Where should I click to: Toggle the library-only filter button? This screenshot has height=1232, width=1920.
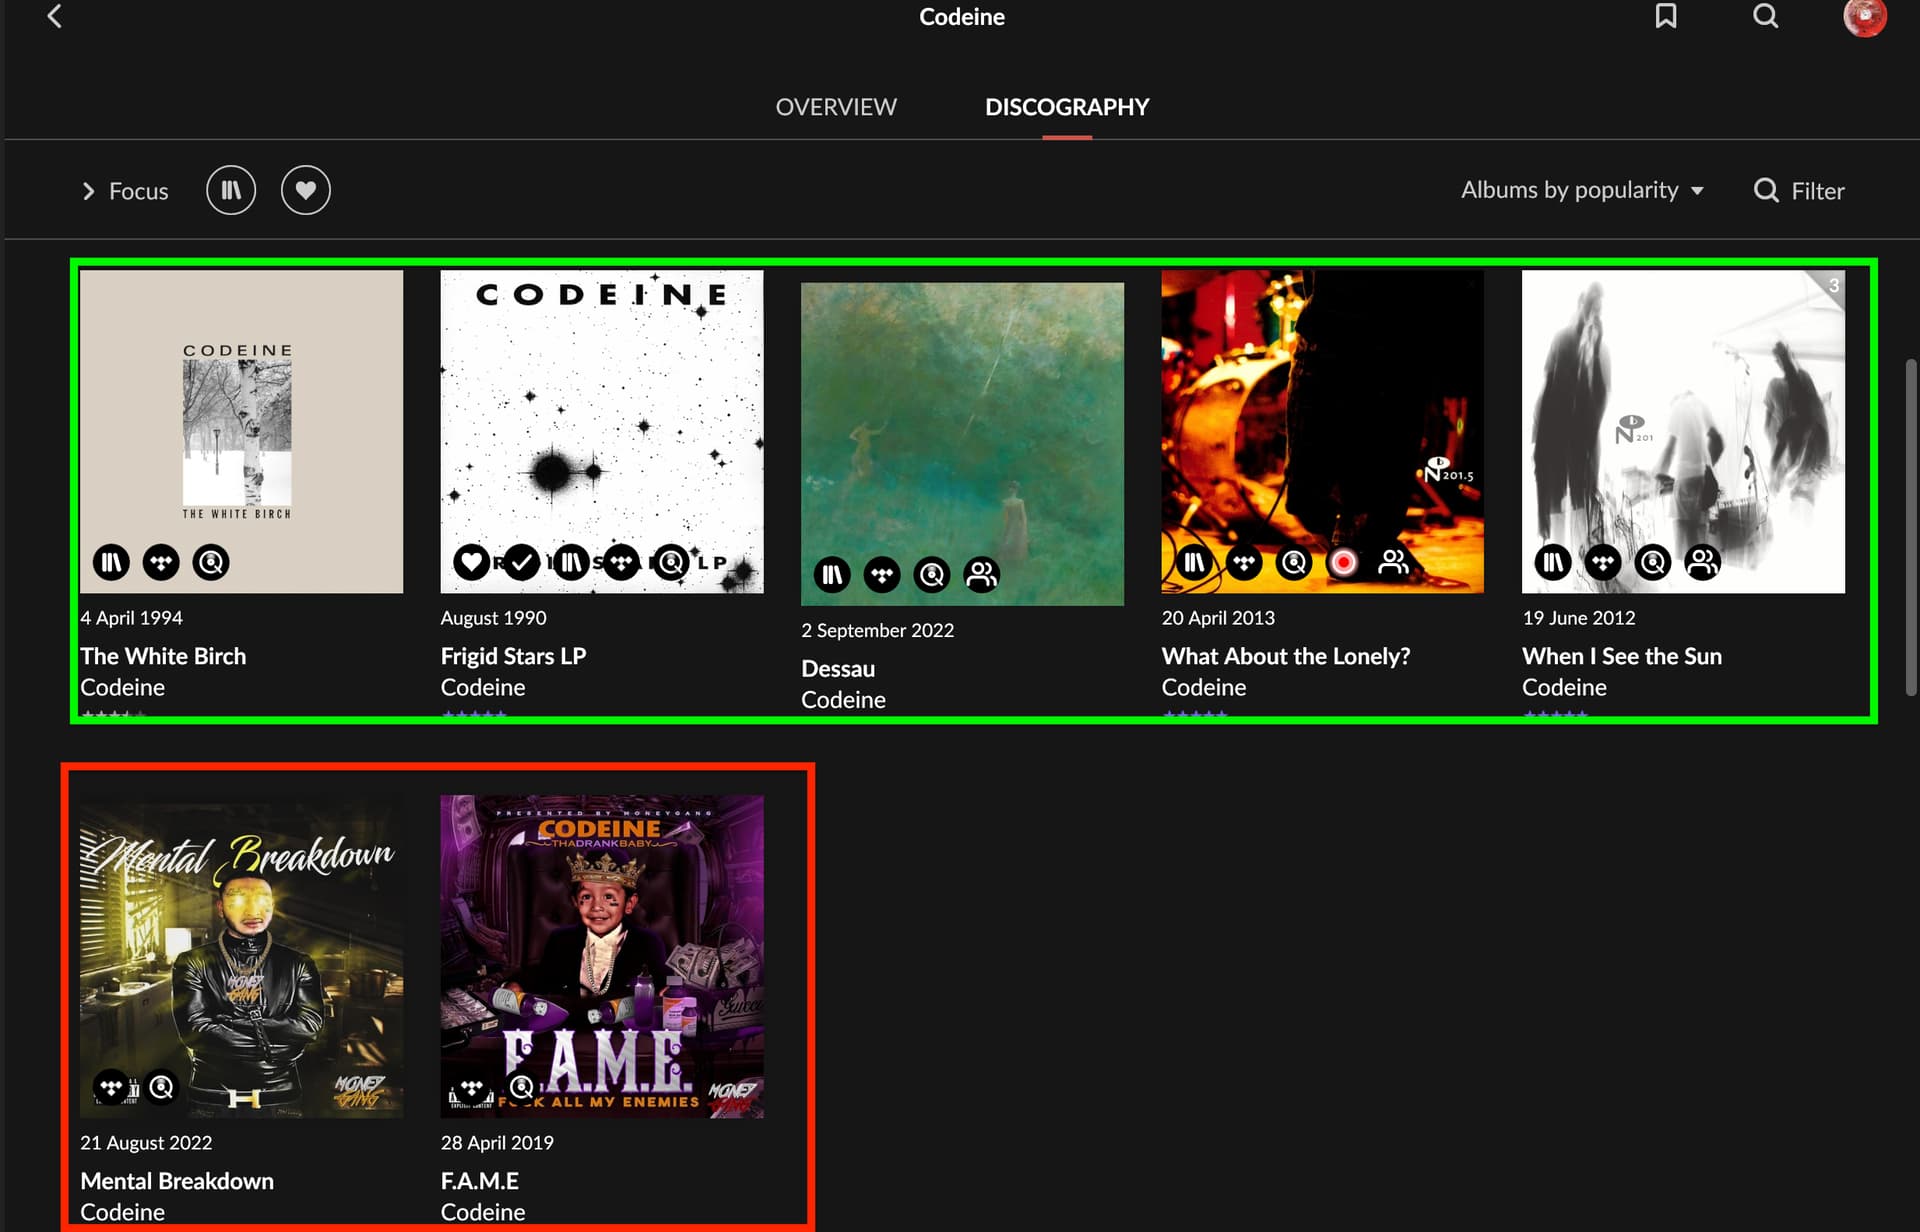click(x=231, y=190)
